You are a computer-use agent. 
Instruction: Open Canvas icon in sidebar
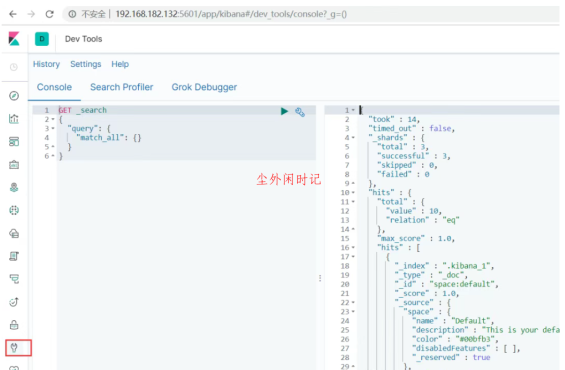click(x=14, y=165)
